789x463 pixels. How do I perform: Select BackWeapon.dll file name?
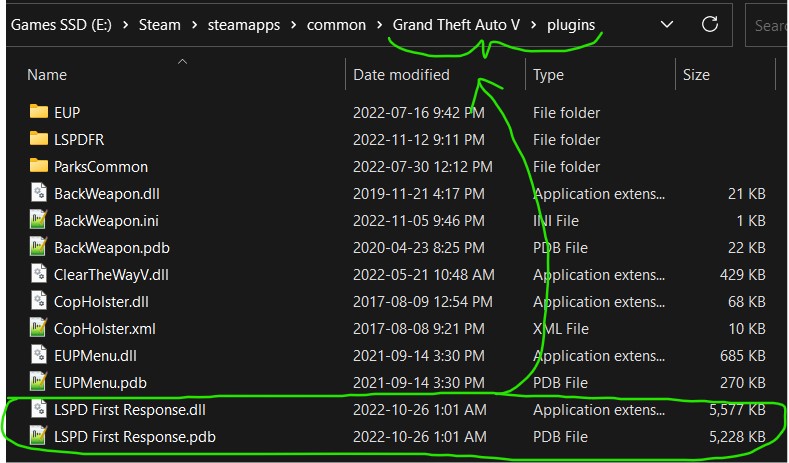[107, 194]
